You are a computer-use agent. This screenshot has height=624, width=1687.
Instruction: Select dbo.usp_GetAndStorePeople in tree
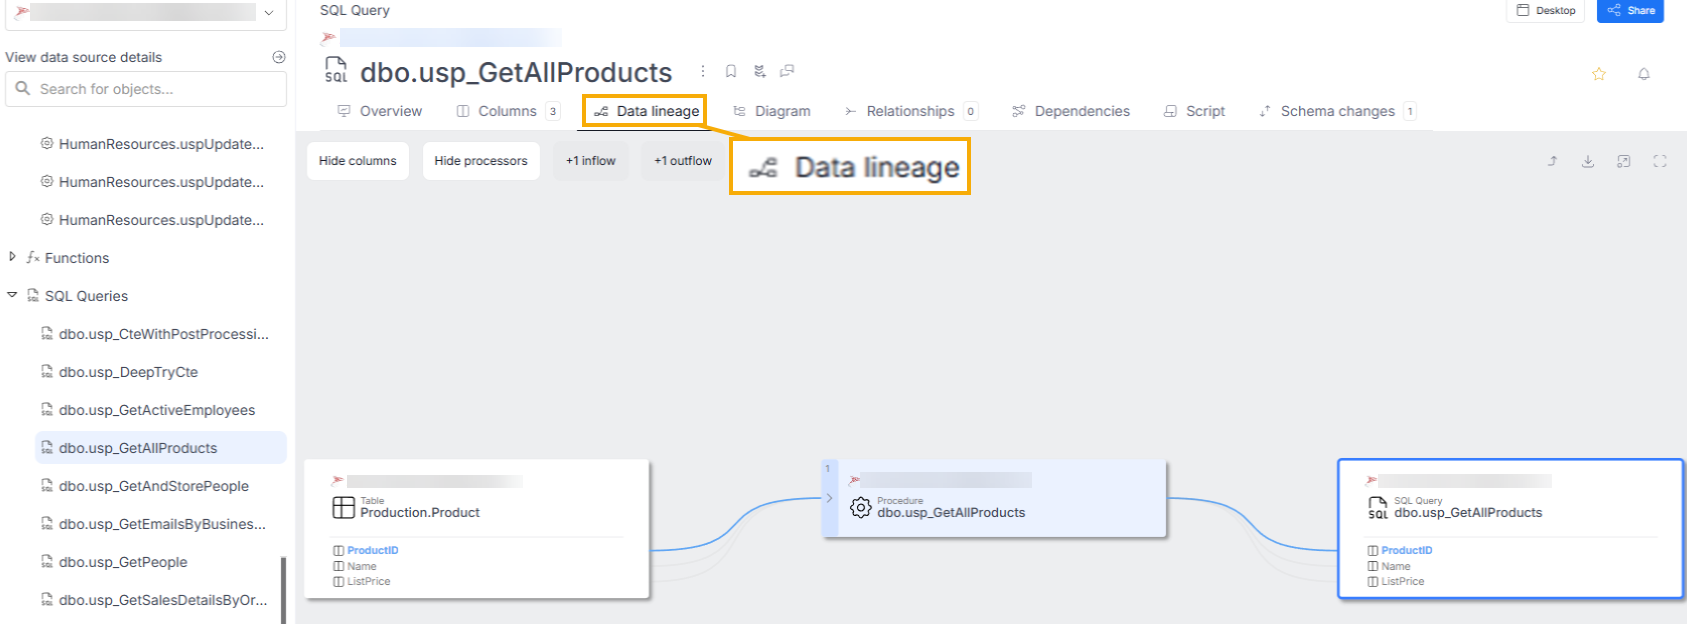[160, 486]
